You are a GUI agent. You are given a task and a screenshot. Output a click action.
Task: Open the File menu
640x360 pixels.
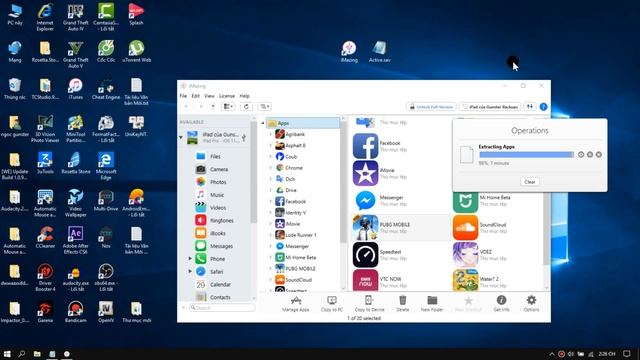point(183,96)
